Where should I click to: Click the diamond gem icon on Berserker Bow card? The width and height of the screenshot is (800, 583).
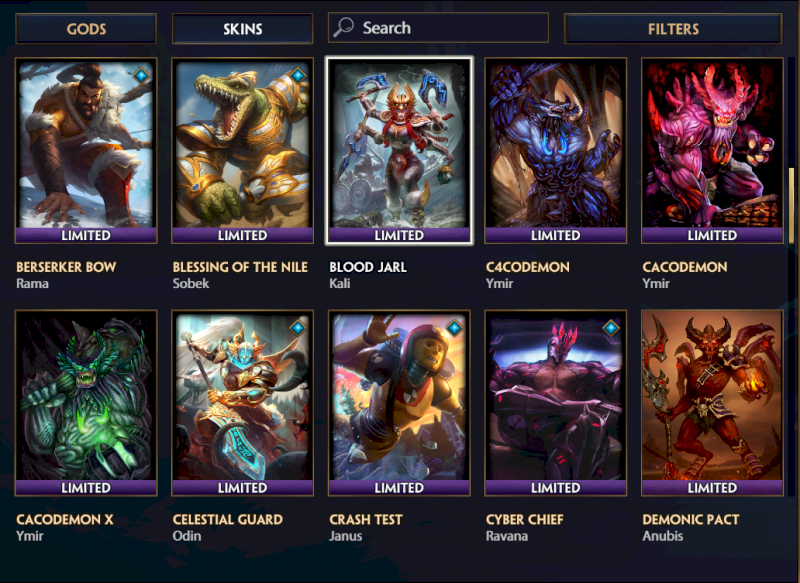141,75
